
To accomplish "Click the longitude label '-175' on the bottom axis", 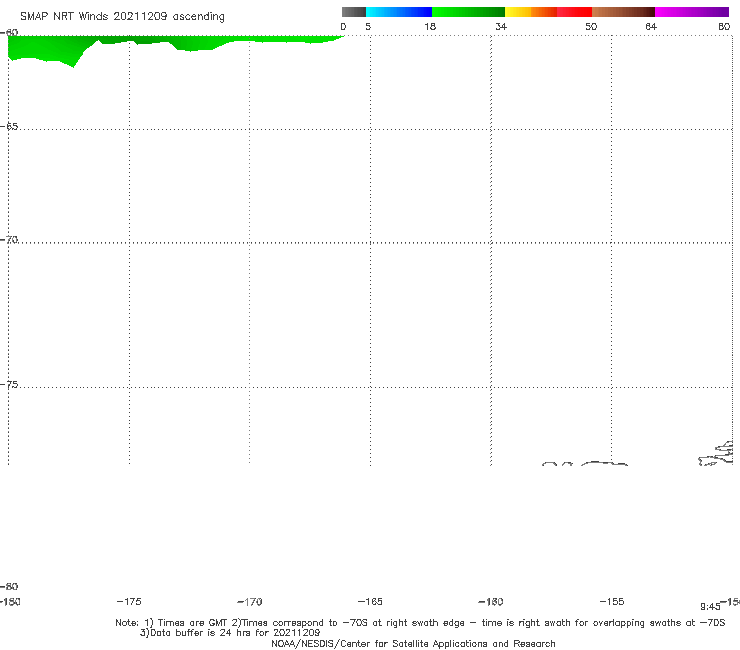I will [129, 601].
